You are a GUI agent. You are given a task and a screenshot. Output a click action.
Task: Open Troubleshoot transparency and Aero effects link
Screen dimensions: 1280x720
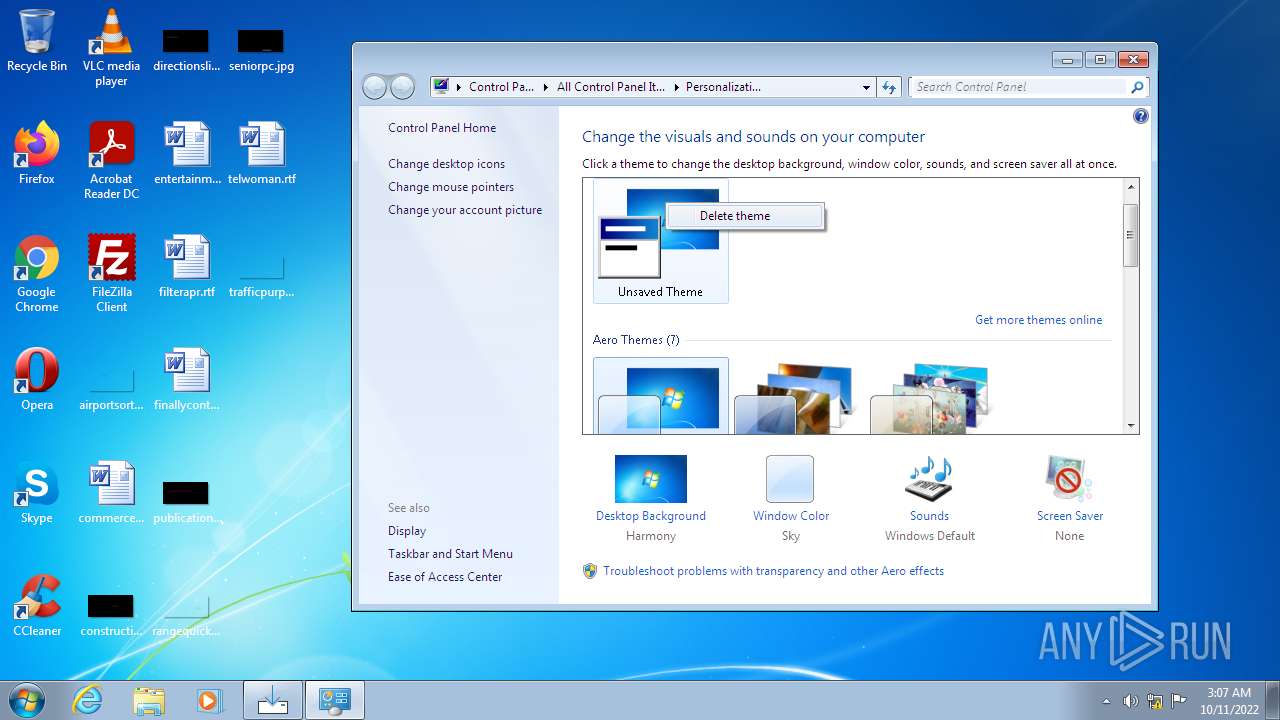773,571
